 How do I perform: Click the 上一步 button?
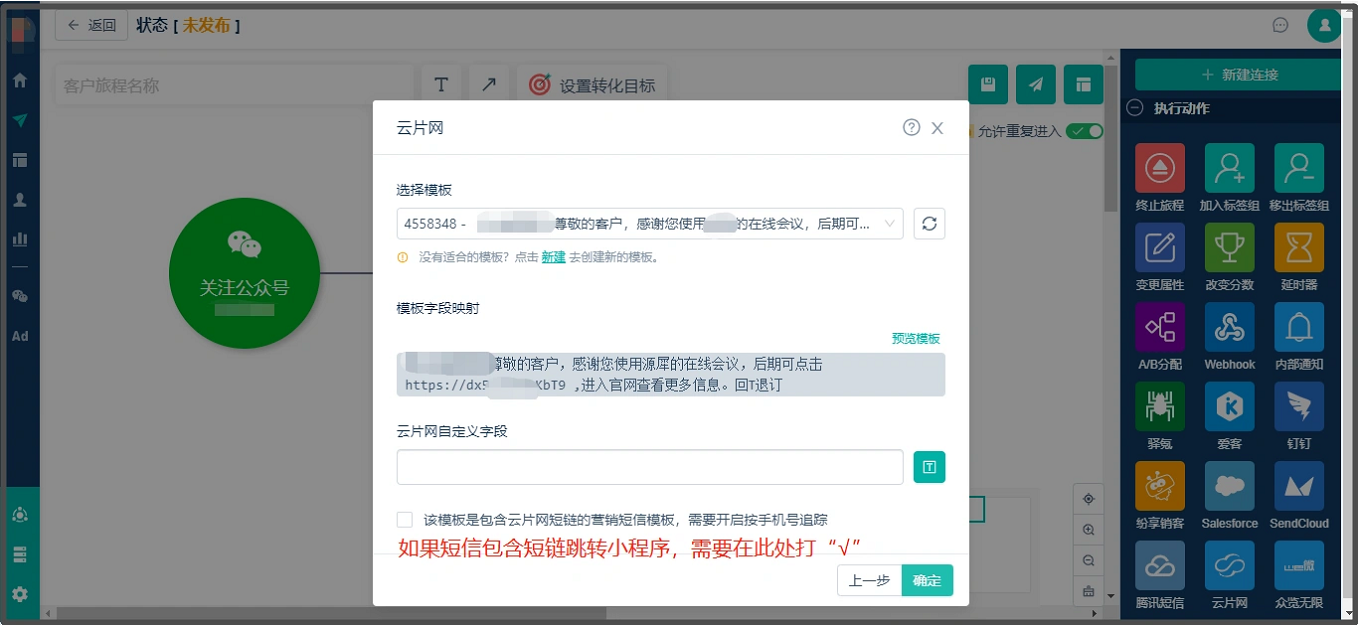[869, 580]
